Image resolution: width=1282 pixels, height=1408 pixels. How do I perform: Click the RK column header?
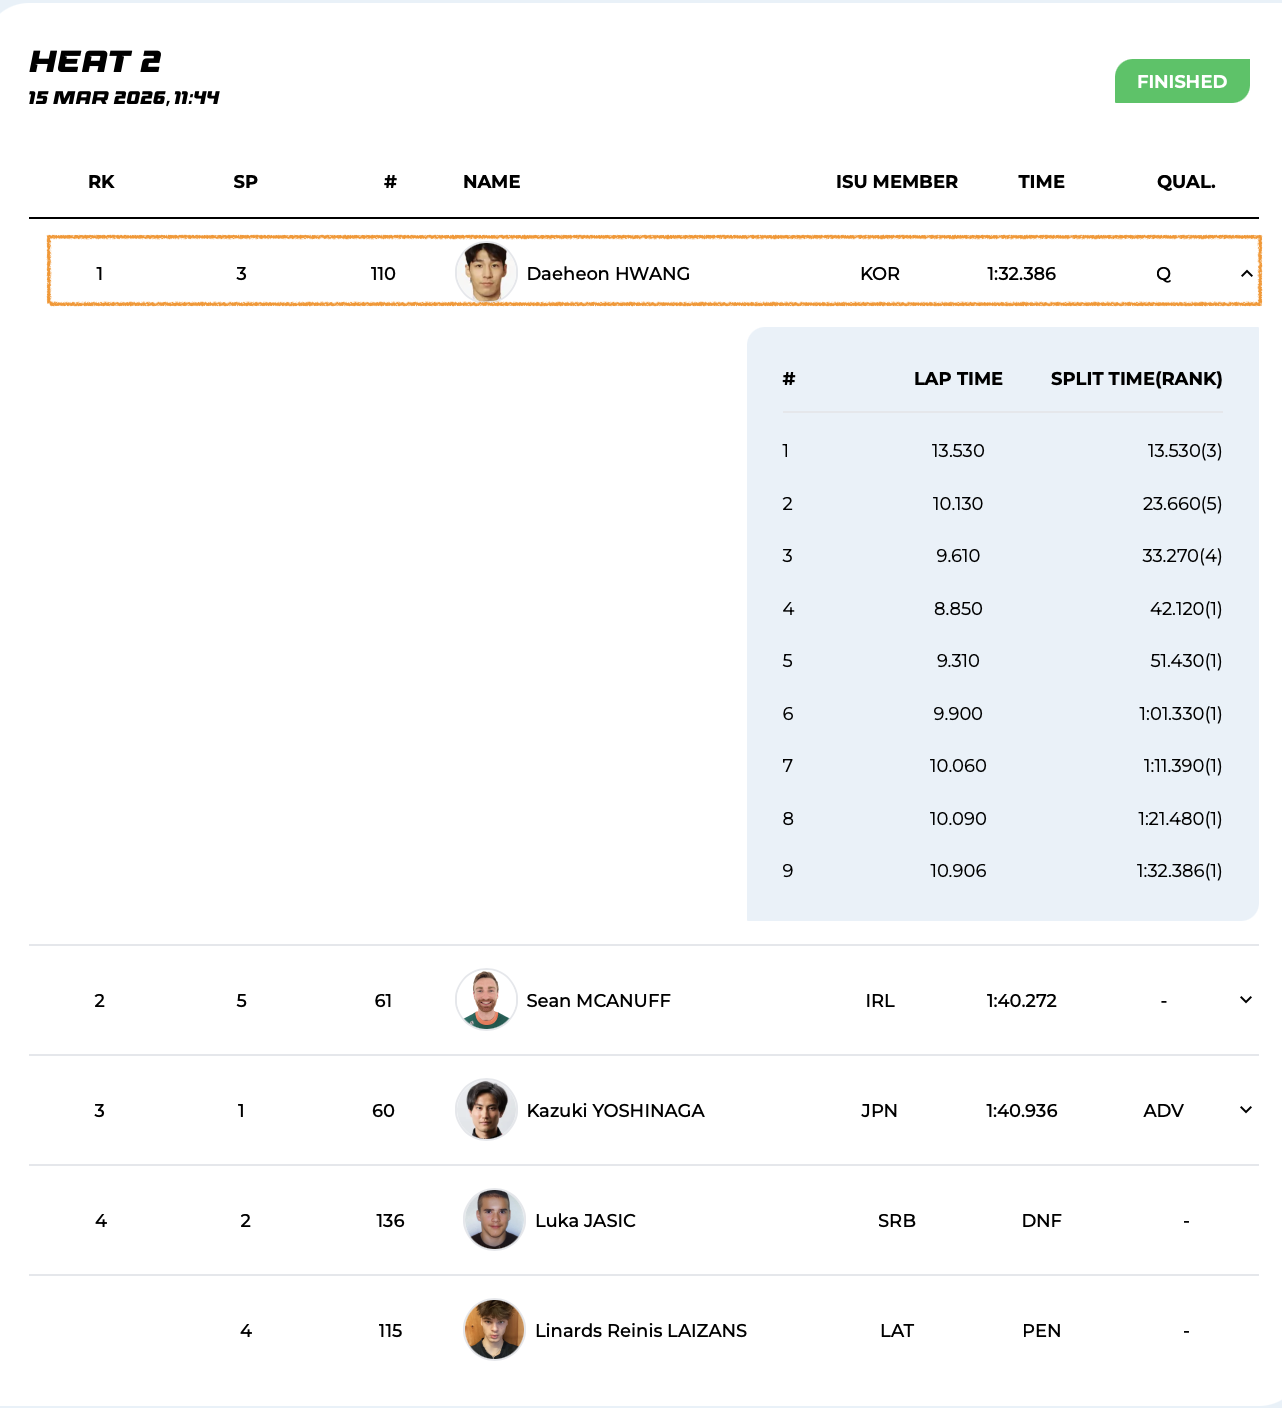[101, 182]
